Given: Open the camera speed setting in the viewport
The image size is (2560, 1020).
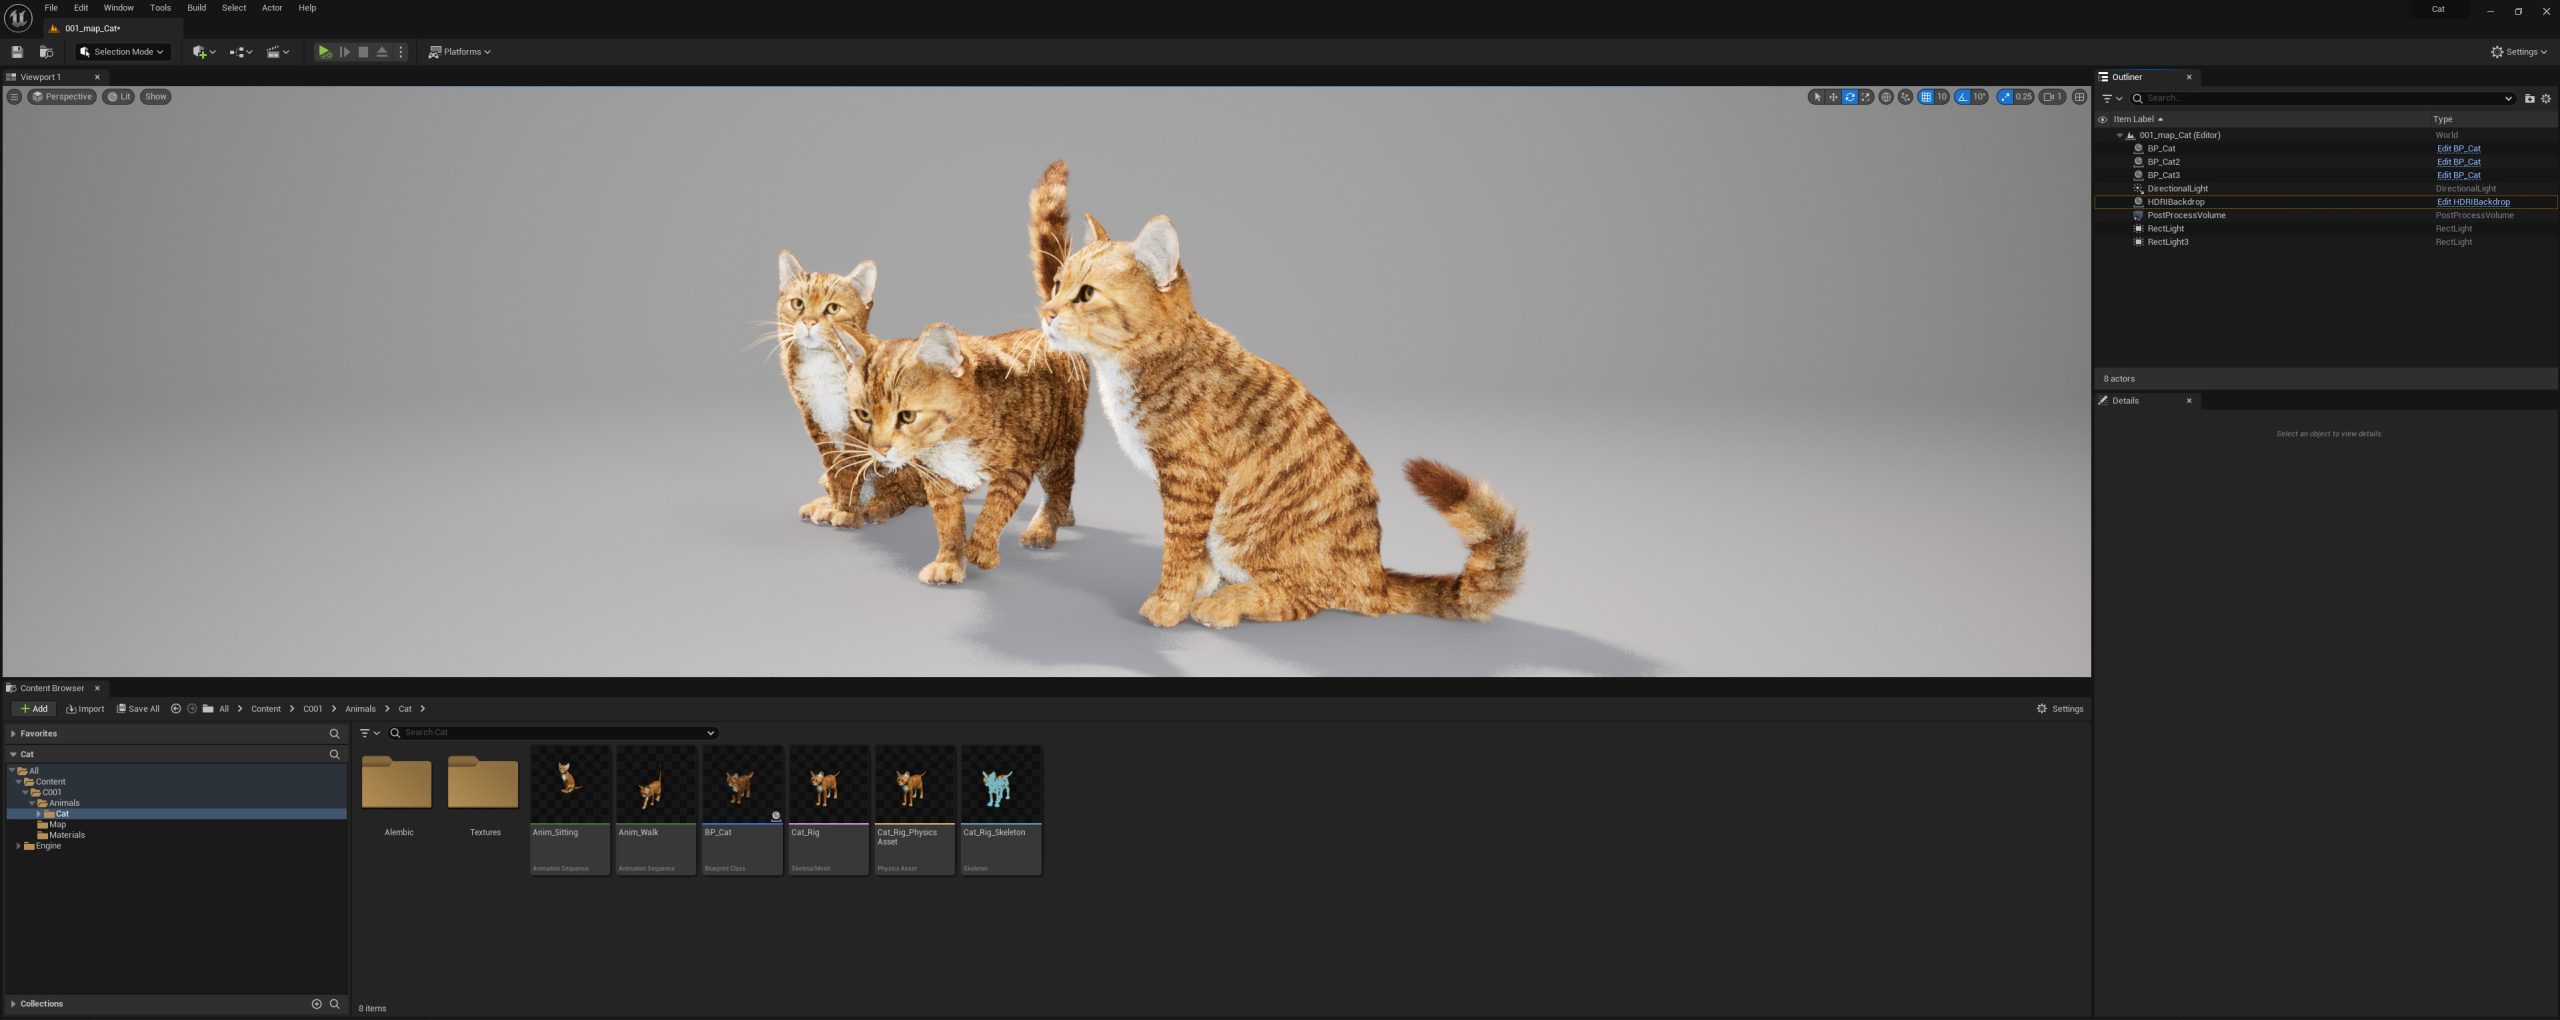Looking at the screenshot, I should click(2053, 97).
